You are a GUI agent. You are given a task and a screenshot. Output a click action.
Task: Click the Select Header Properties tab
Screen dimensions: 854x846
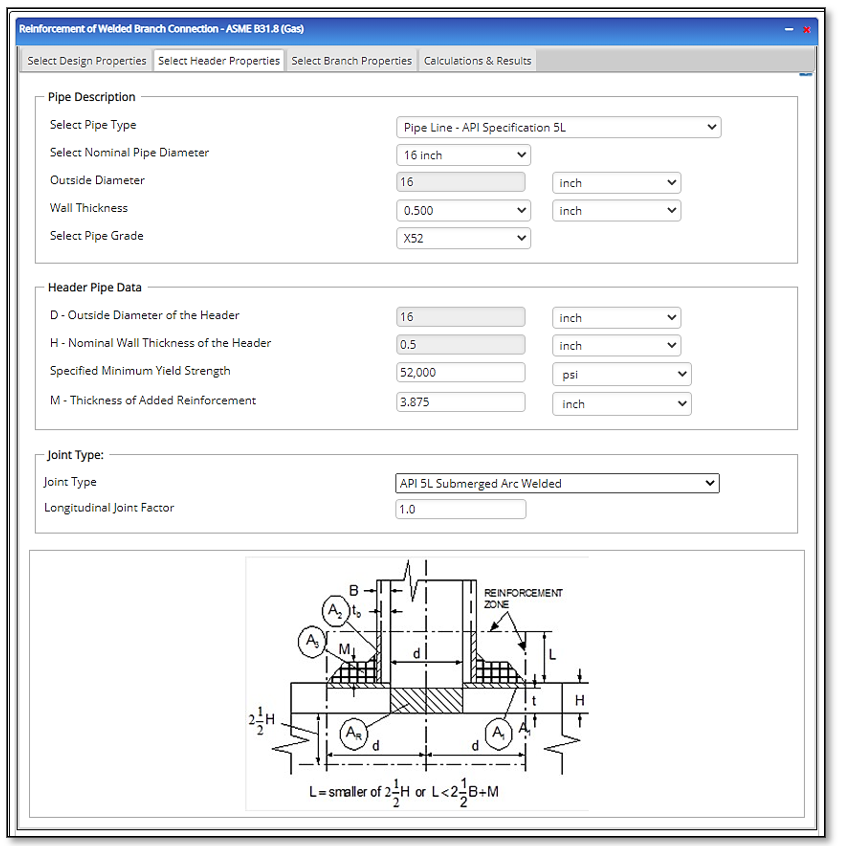click(219, 61)
